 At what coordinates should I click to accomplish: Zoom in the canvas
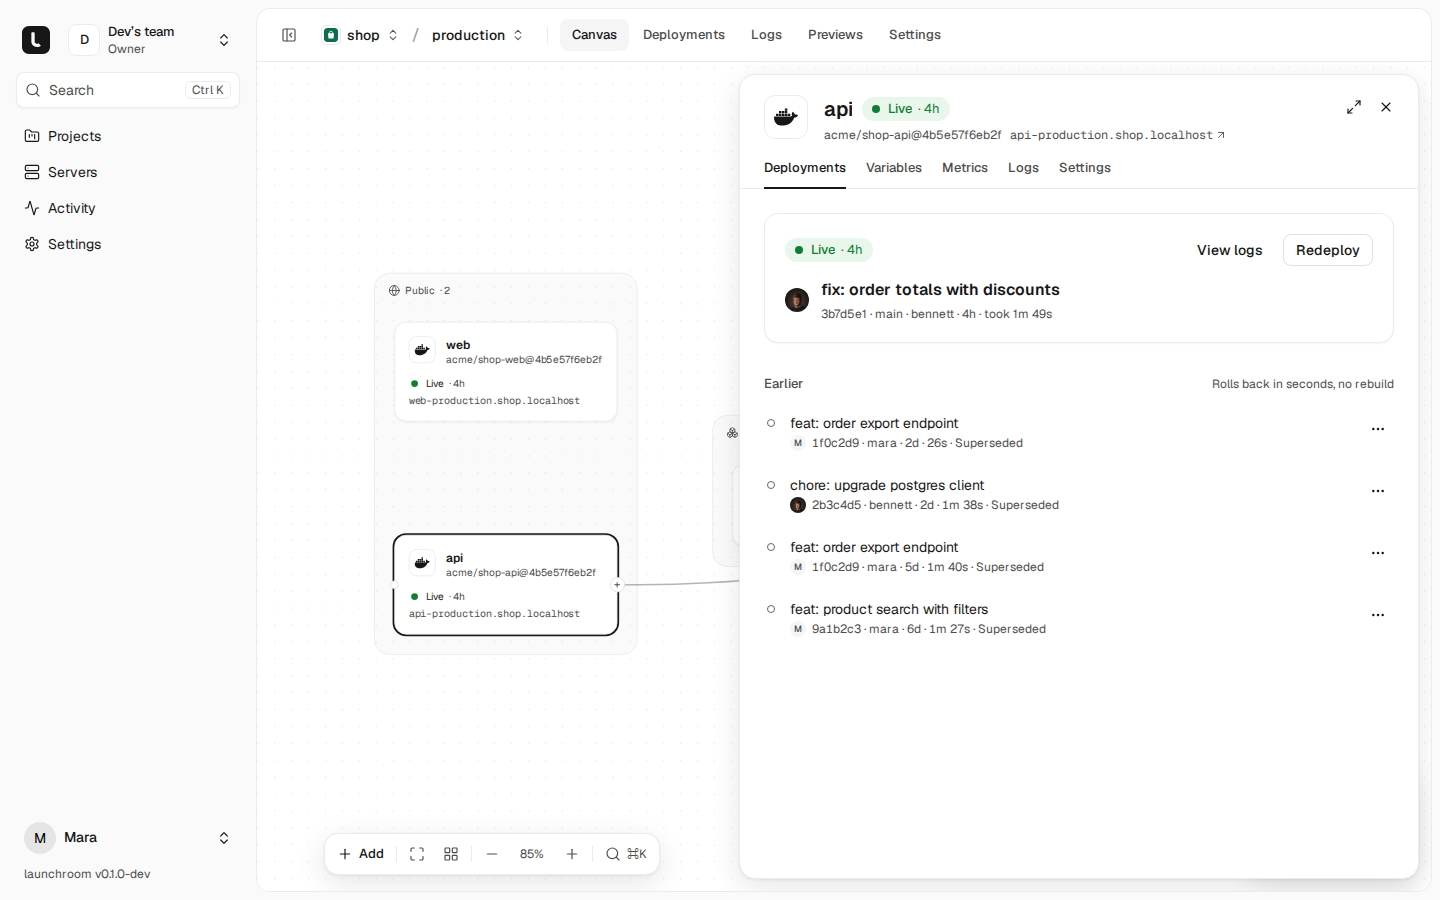pyautogui.click(x=572, y=854)
